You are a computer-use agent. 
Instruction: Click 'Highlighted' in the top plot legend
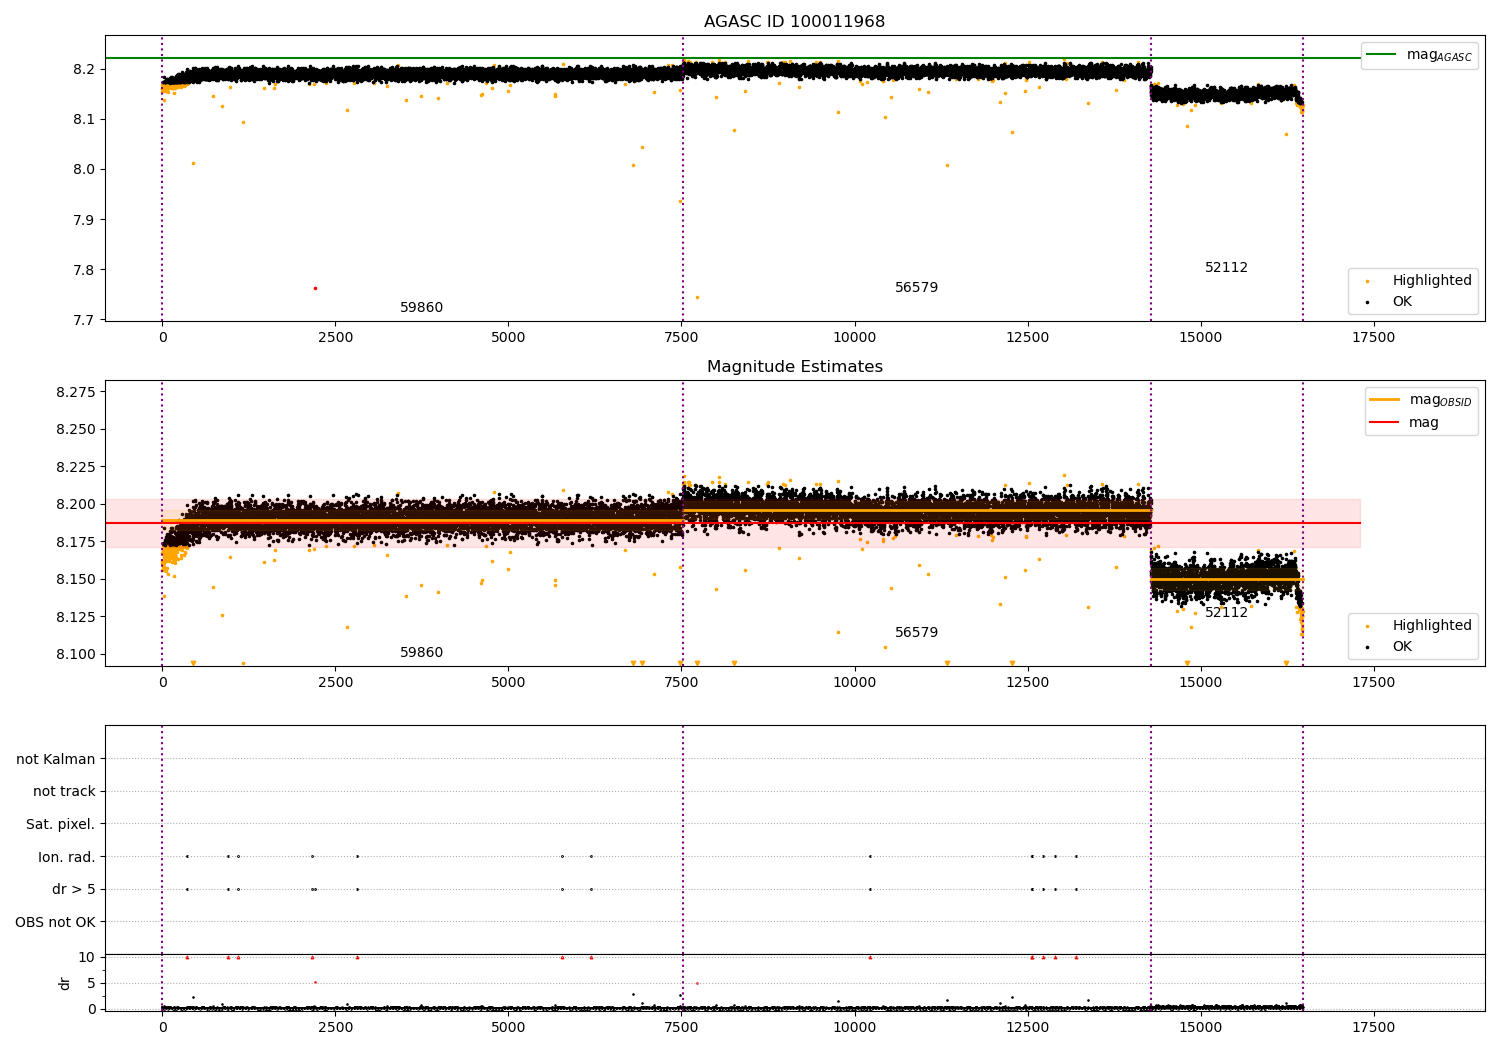click(x=1432, y=280)
